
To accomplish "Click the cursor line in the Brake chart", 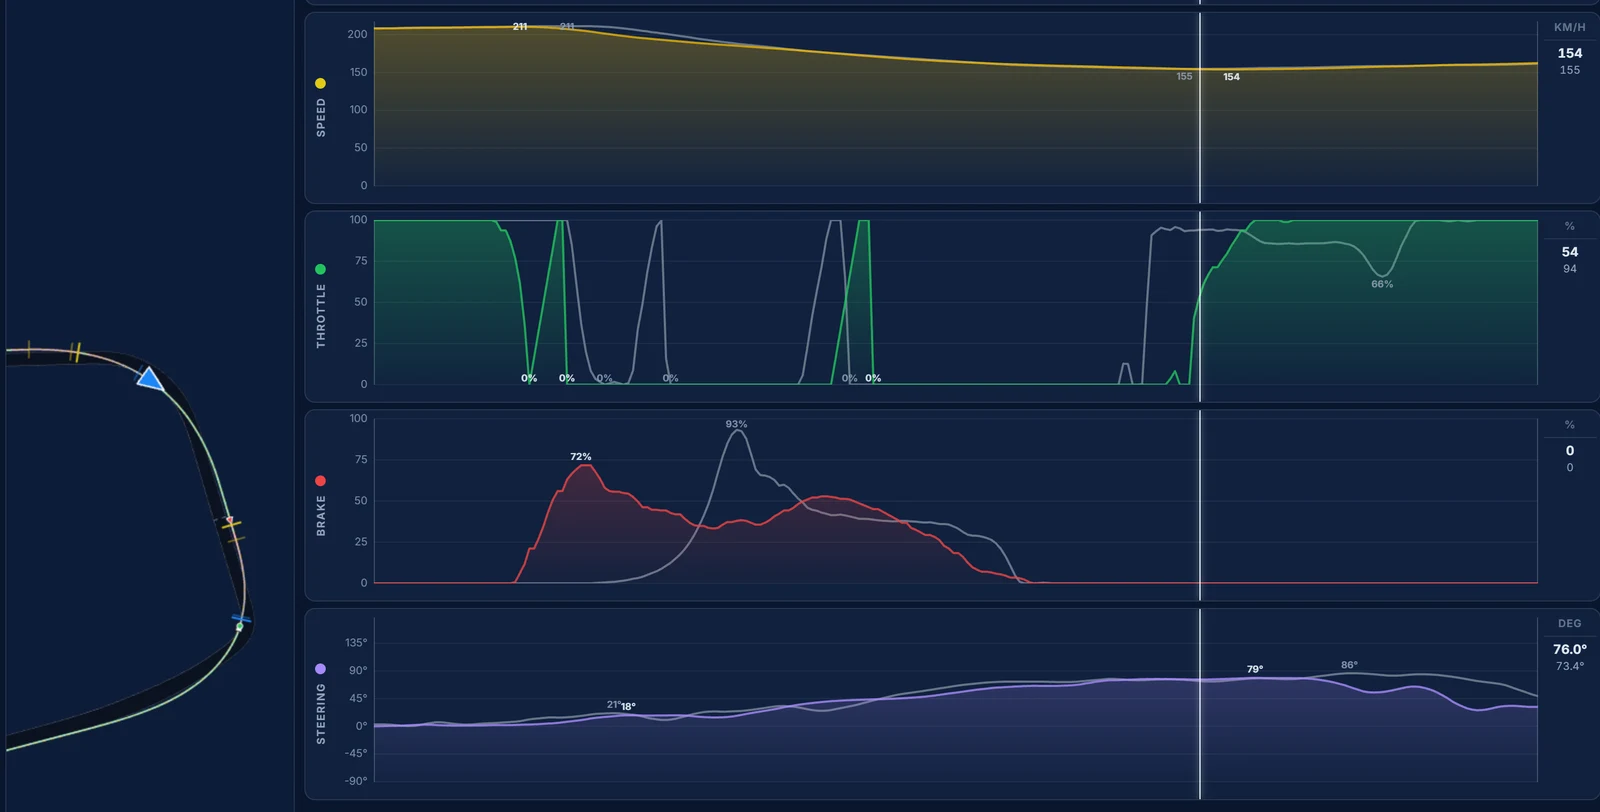I will point(1200,505).
